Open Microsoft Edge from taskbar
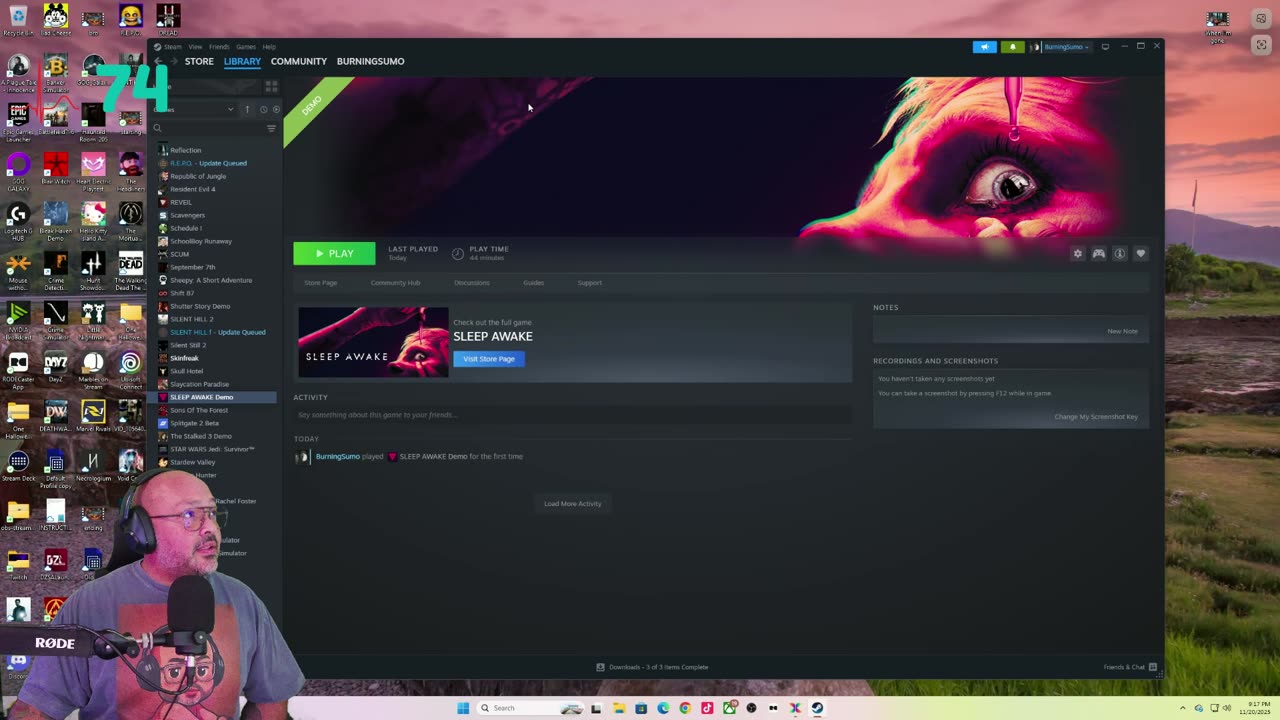Screen dimensions: 1280x720 663,708
